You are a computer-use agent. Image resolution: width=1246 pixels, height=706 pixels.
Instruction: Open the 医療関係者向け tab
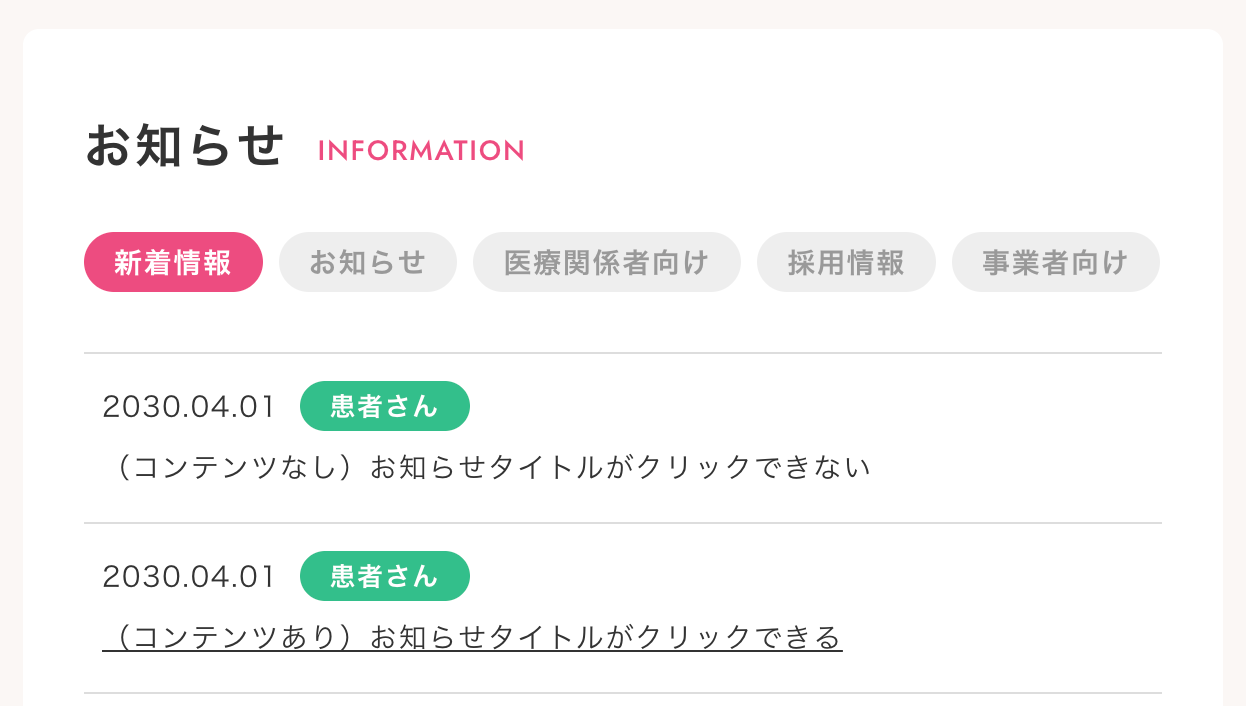coord(606,262)
